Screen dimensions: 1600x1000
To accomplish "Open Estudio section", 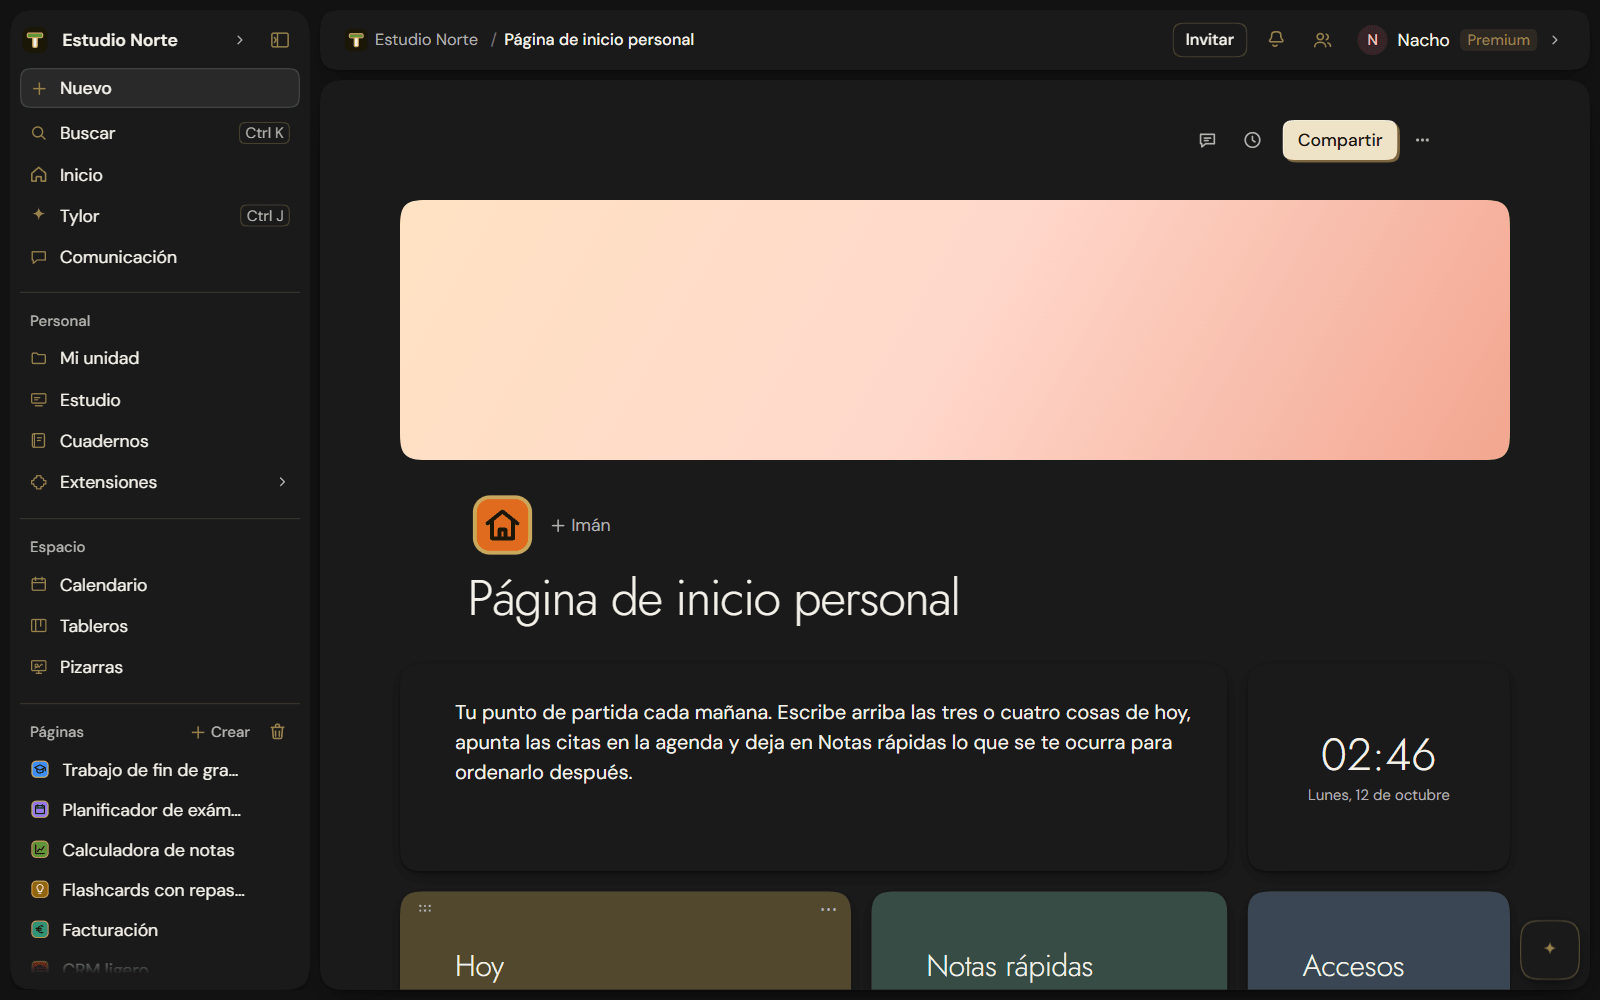I will pyautogui.click(x=160, y=400).
